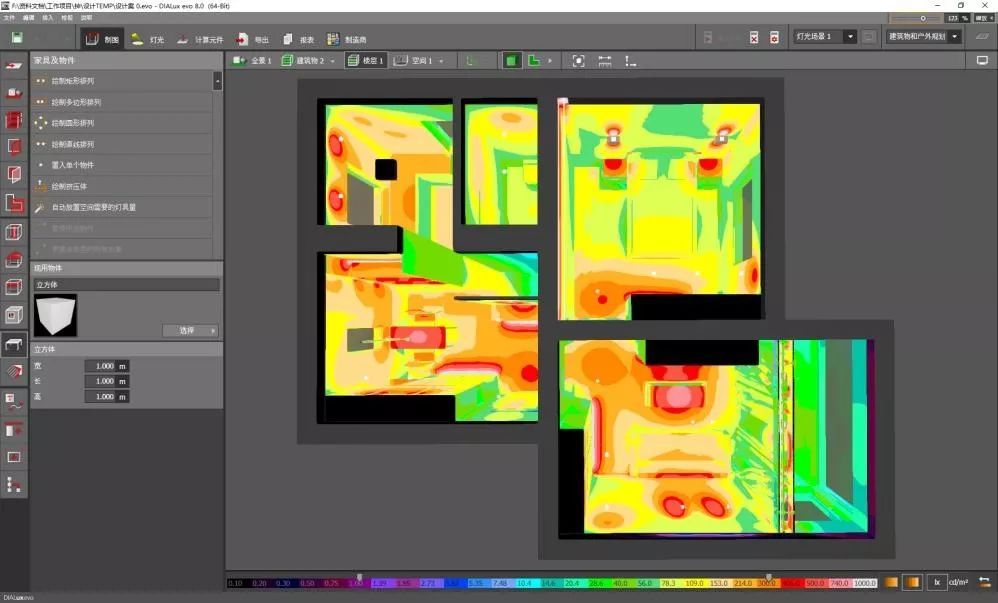
Task: Open the 导出 export mode
Action: point(253,39)
